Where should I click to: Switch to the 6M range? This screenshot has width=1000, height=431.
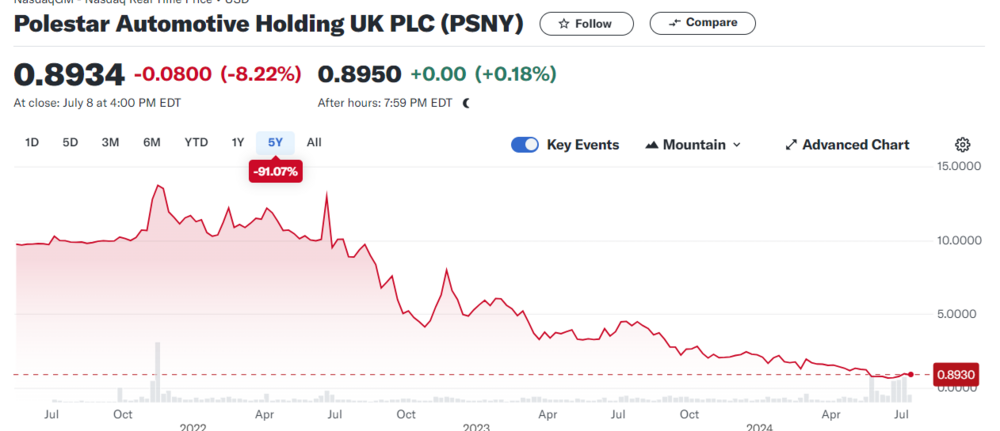click(152, 142)
